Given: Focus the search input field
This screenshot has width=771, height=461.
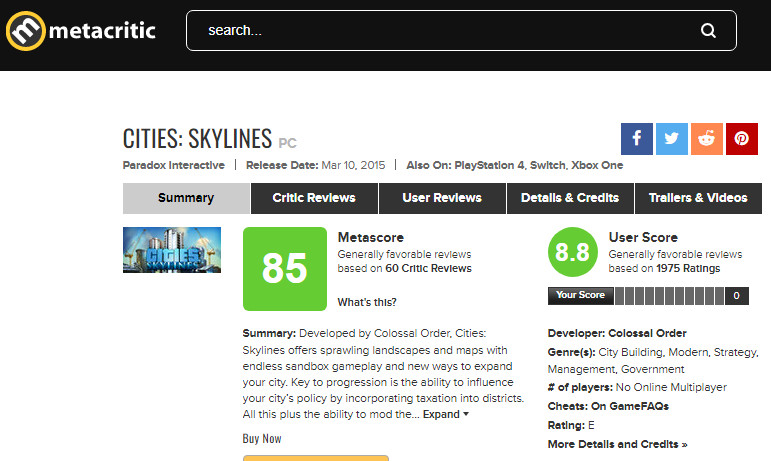Looking at the screenshot, I should (461, 30).
